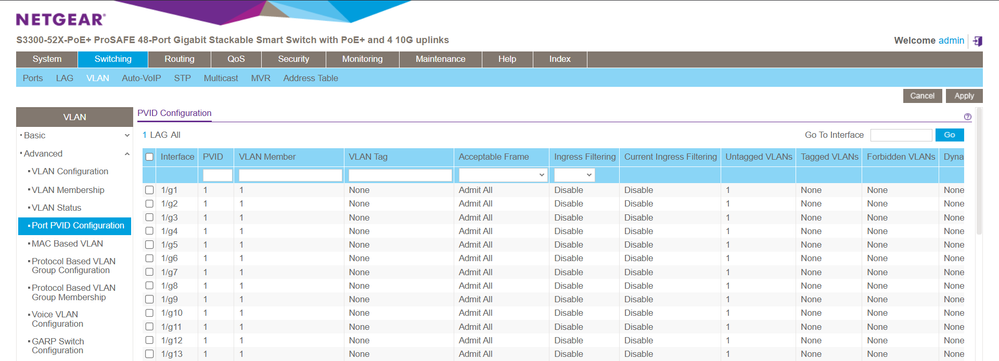Go to the LAG submenu
The height and width of the screenshot is (361, 999).
[65, 78]
